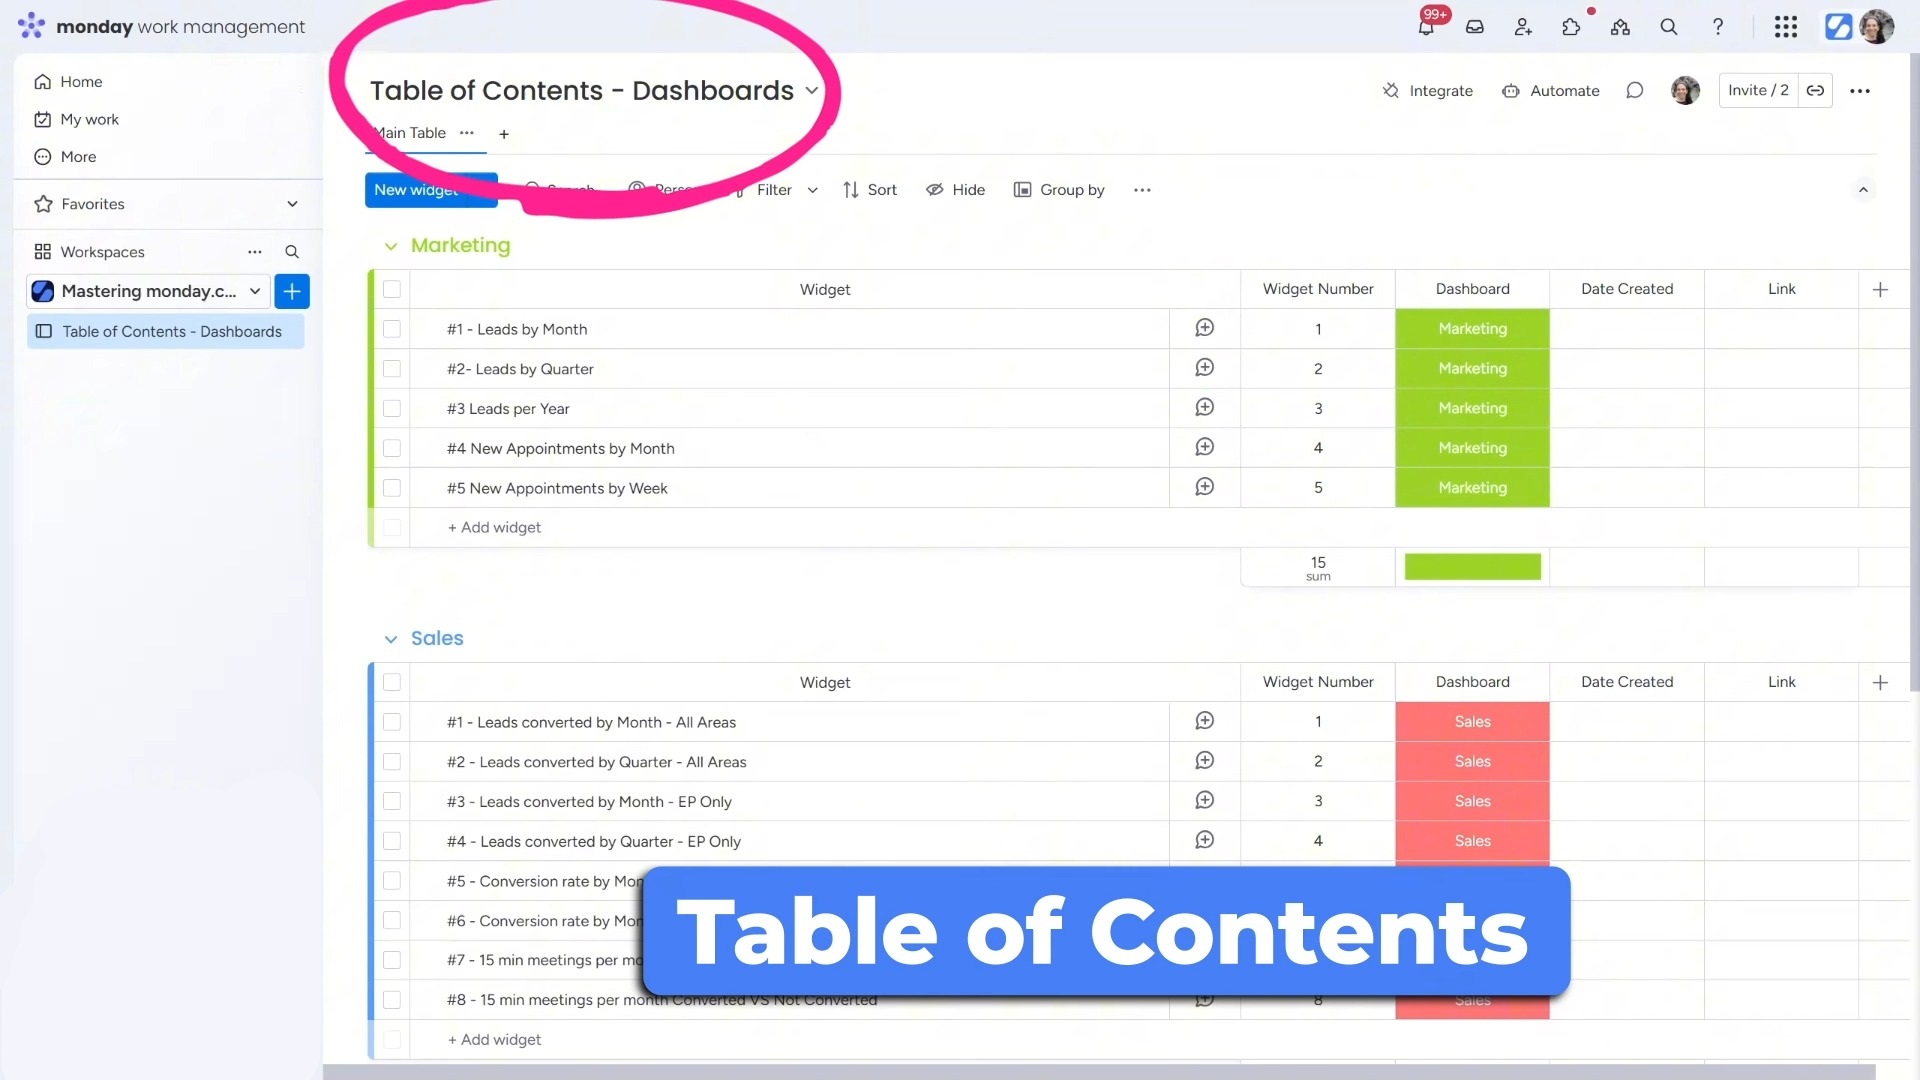Click Sort in toolbar
This screenshot has height=1080, width=1920.
870,190
